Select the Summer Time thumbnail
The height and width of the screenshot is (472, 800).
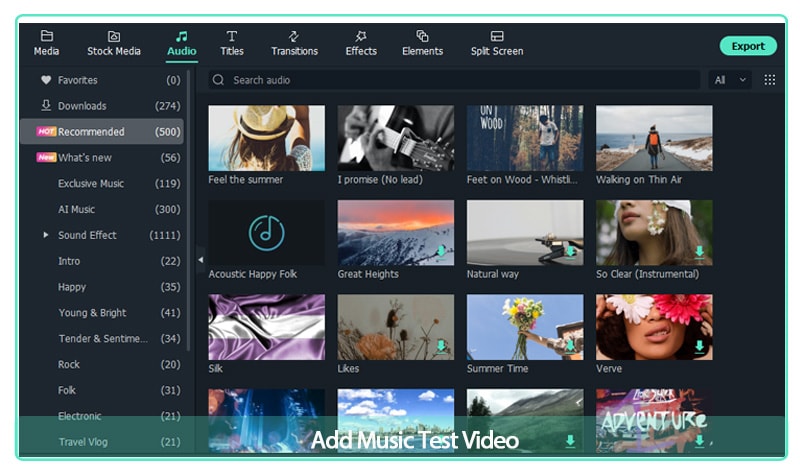coord(525,327)
